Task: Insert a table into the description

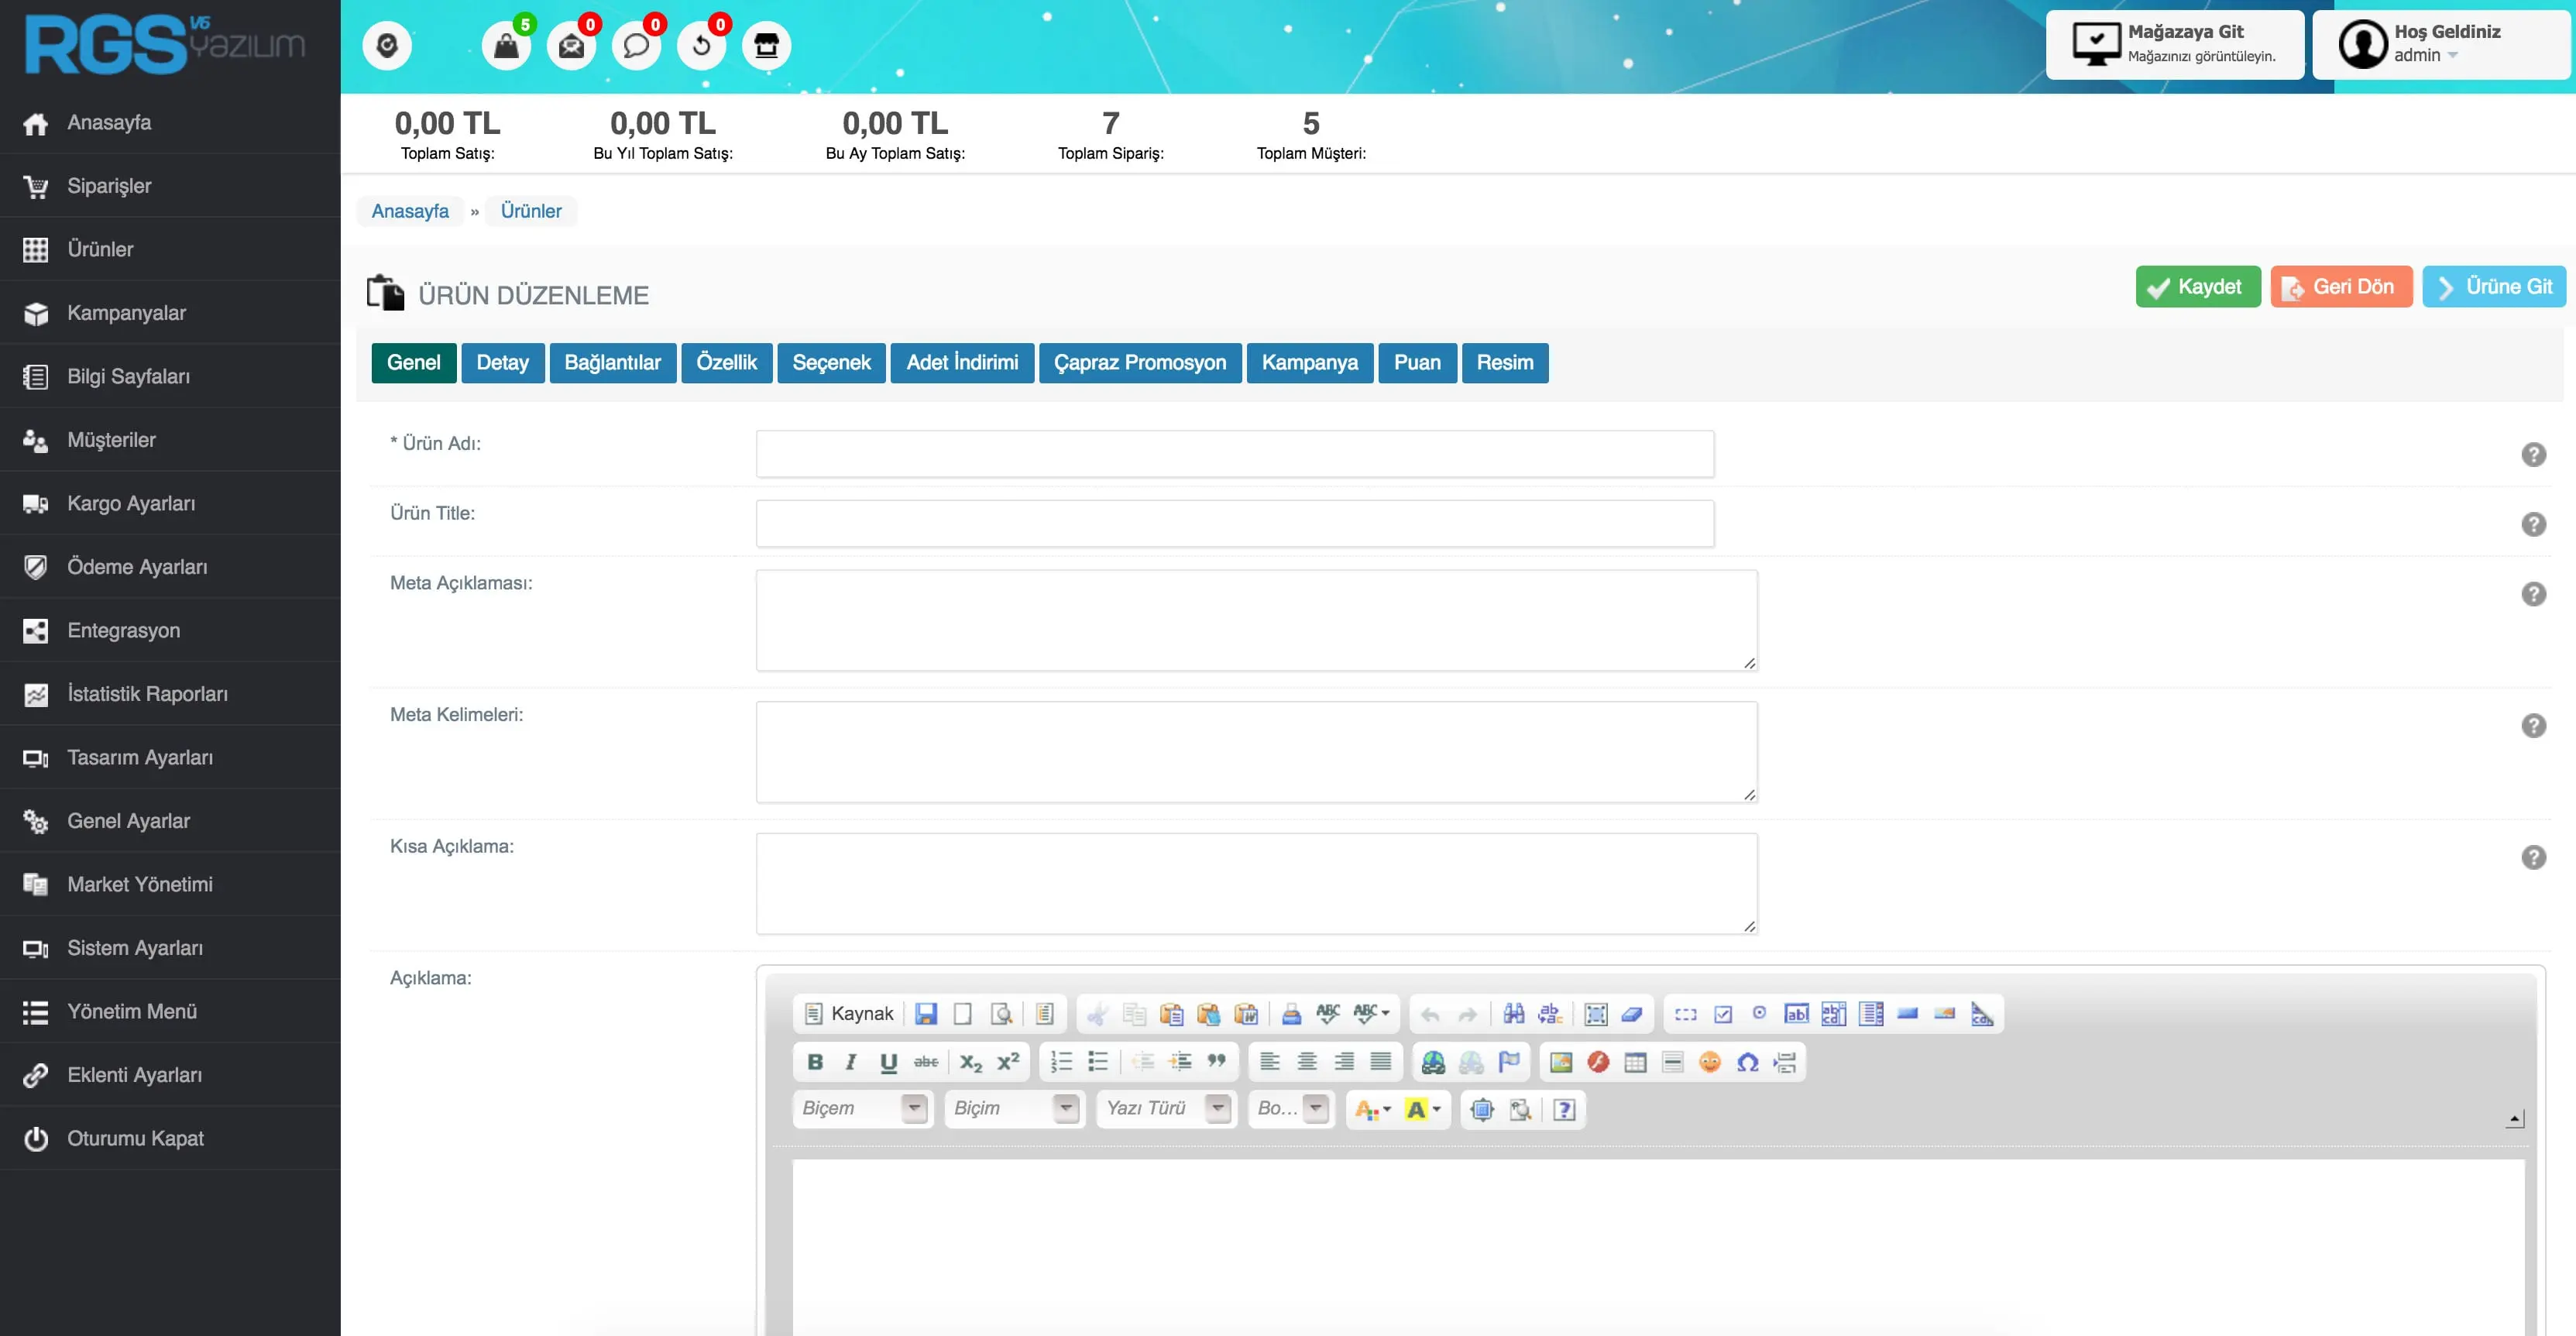Action: (x=1635, y=1062)
